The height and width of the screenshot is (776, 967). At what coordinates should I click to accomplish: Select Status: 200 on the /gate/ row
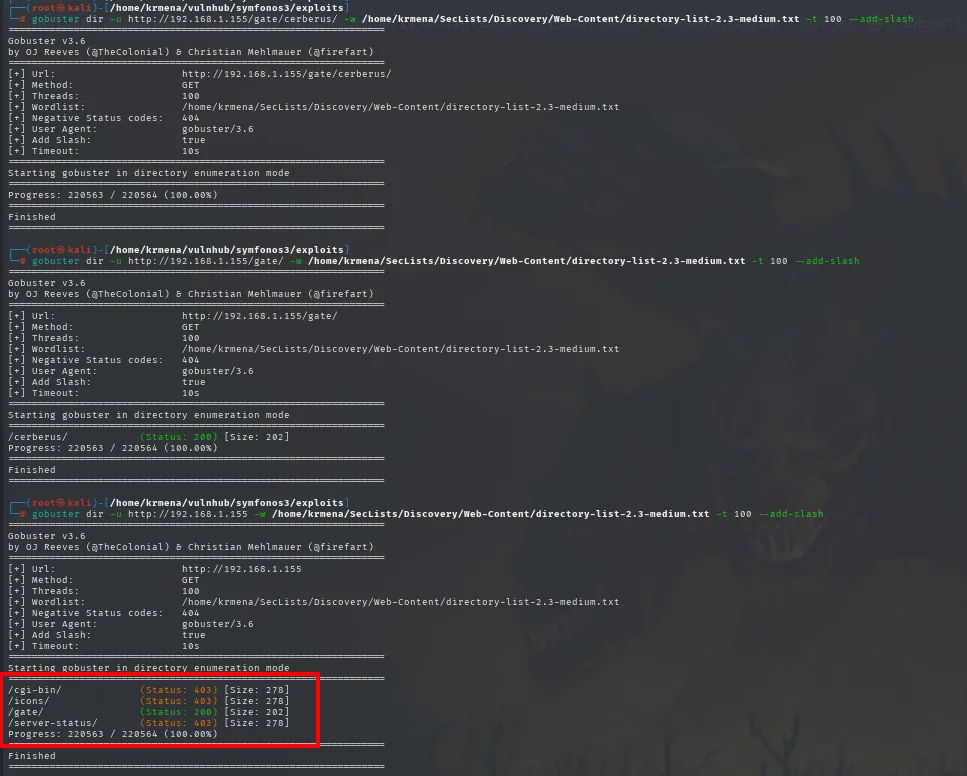179,712
